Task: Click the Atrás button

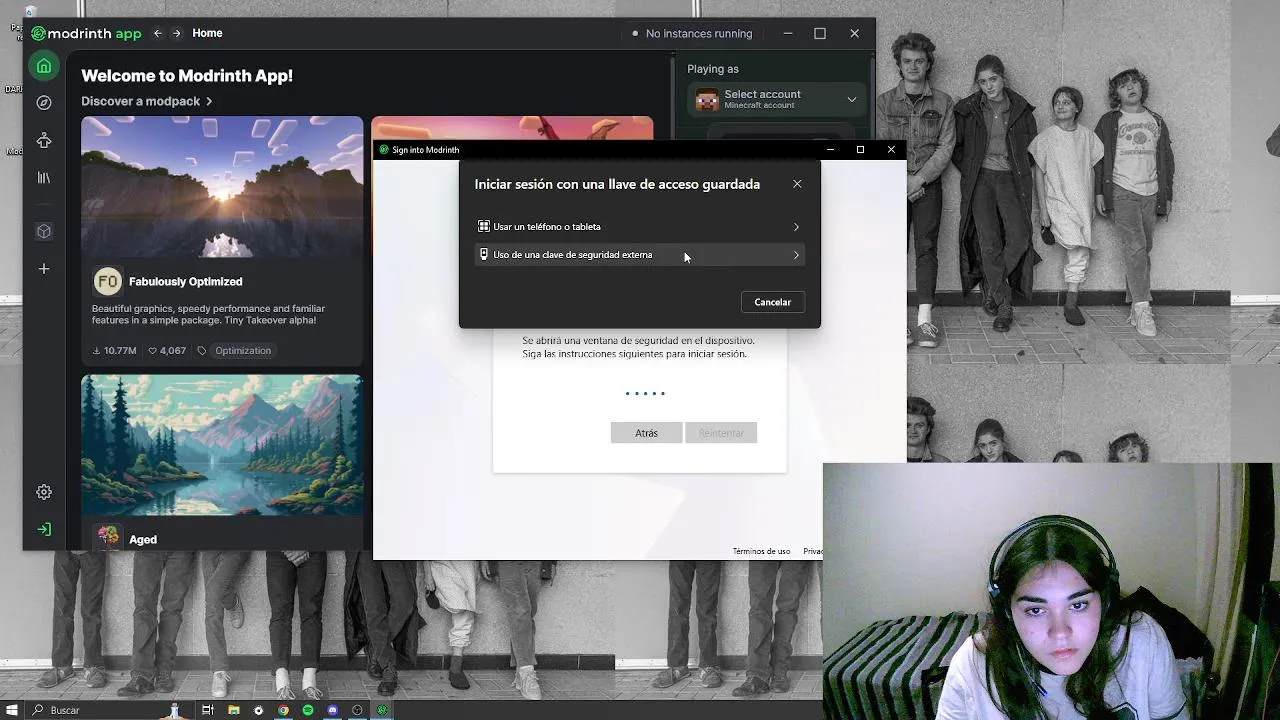Action: (x=646, y=433)
